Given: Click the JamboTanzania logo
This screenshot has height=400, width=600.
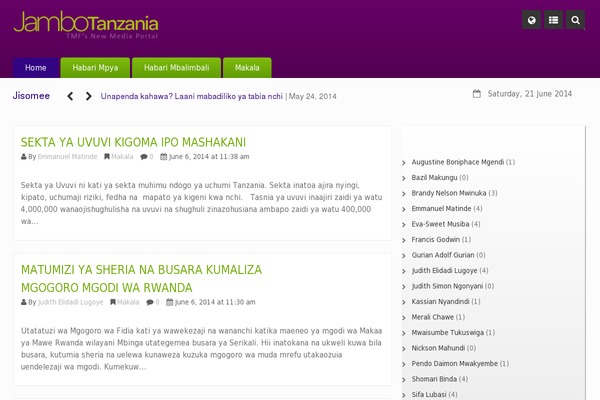Looking at the screenshot, I should tap(86, 25).
